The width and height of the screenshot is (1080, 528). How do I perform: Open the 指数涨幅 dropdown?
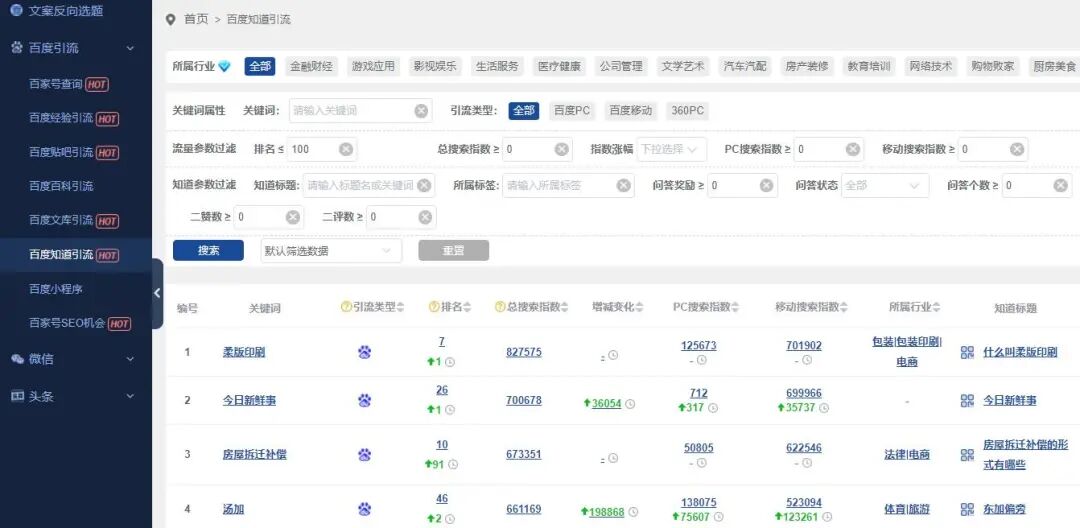coord(672,149)
